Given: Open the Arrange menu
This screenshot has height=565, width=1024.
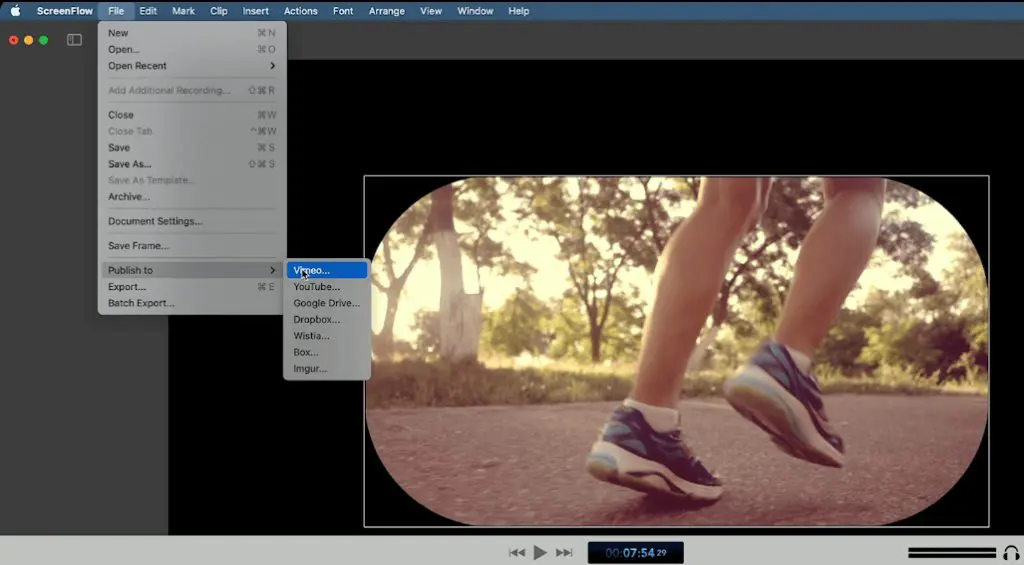Looking at the screenshot, I should coord(387,10).
